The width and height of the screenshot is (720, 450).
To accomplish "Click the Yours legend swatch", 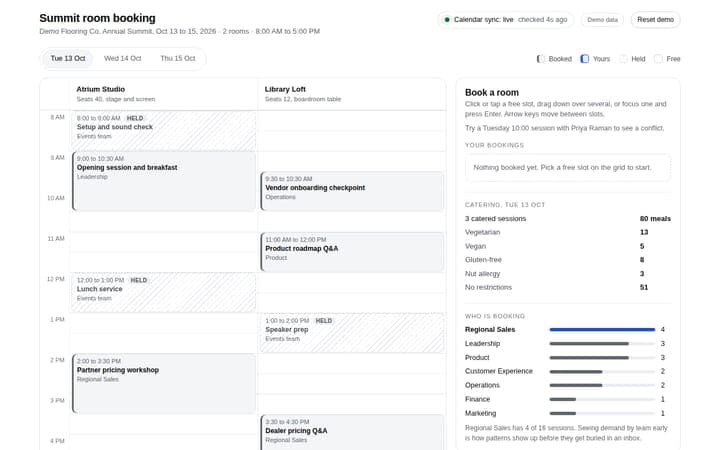I will pos(585,59).
